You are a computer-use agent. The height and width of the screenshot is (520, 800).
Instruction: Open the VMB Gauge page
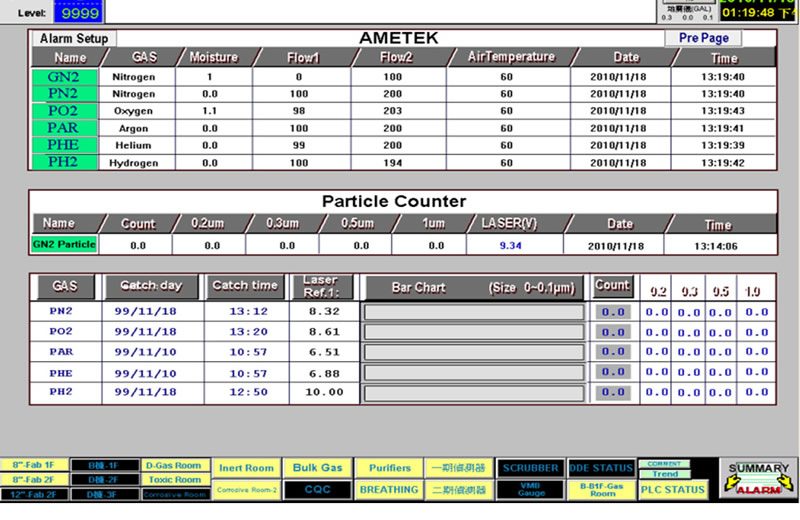pyautogui.click(x=530, y=489)
